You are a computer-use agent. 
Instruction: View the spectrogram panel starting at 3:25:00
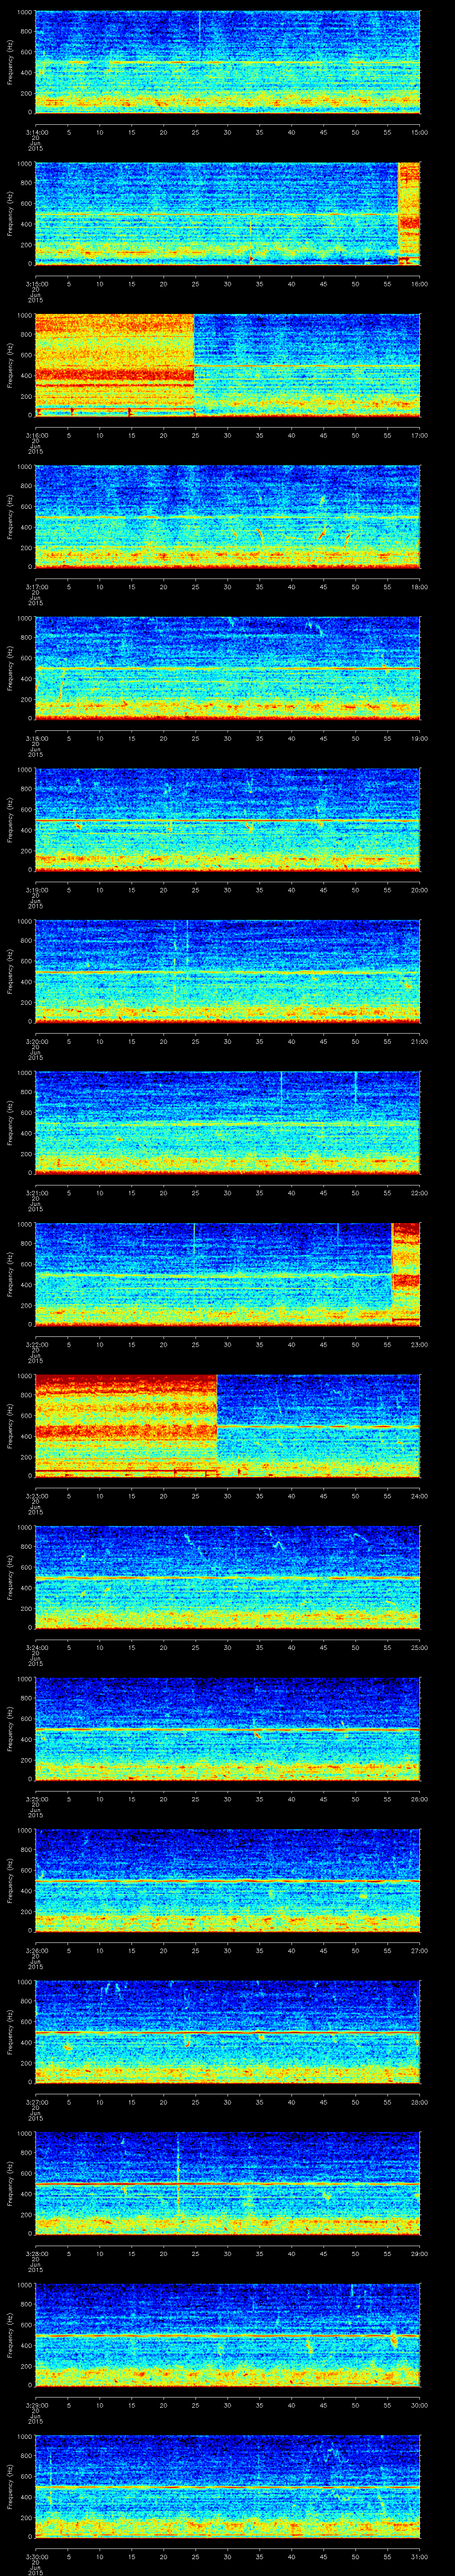coord(228,1728)
